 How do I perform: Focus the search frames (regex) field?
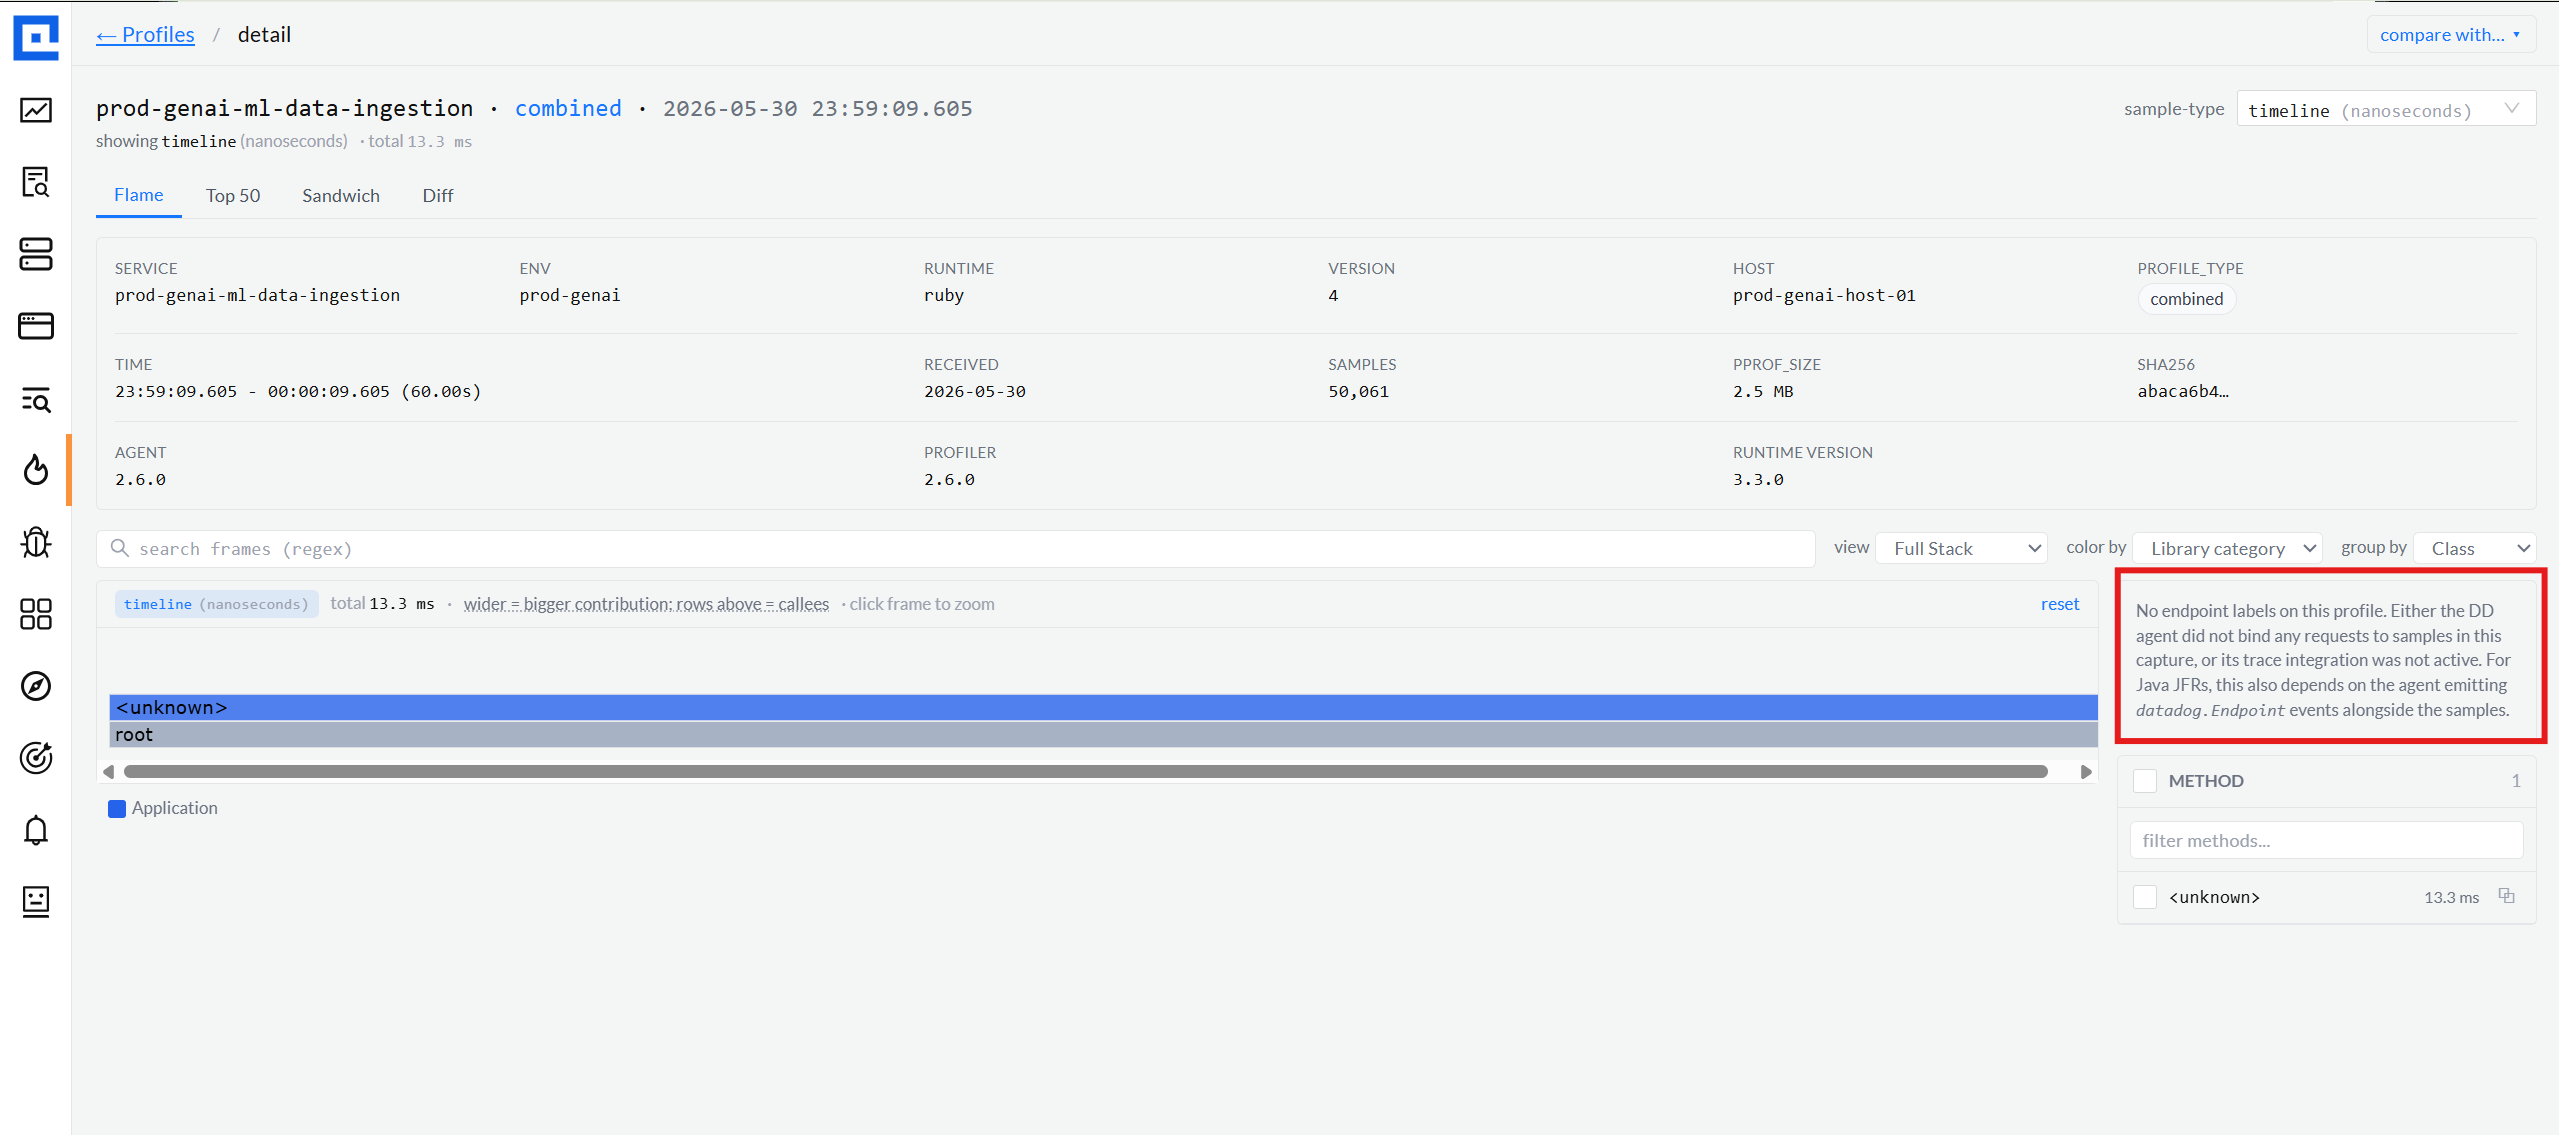[x=956, y=548]
